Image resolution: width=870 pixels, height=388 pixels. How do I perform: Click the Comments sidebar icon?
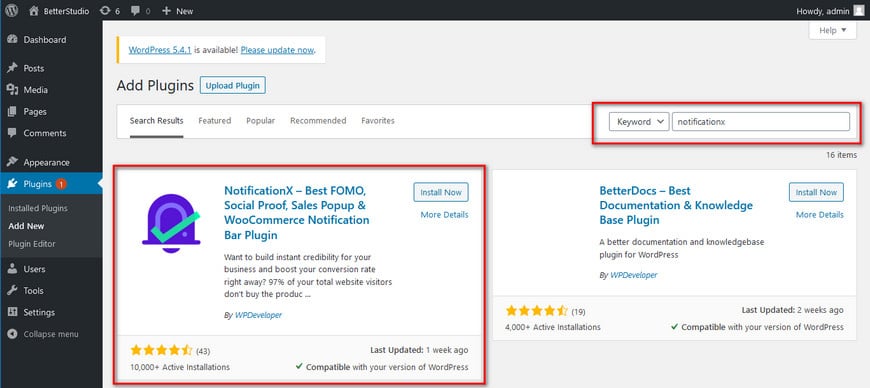(12, 133)
